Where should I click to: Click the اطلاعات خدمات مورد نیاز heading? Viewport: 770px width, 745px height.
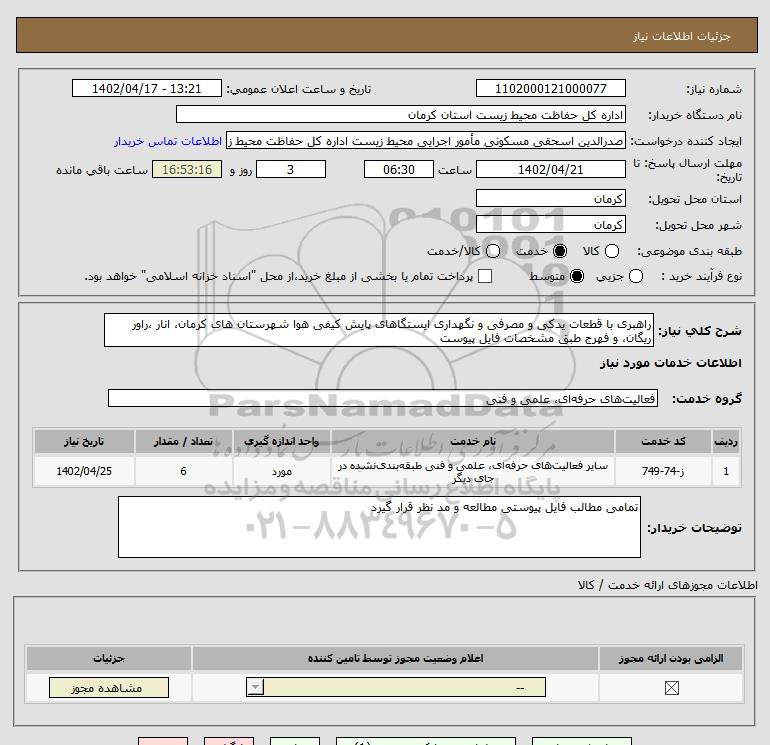pos(670,363)
